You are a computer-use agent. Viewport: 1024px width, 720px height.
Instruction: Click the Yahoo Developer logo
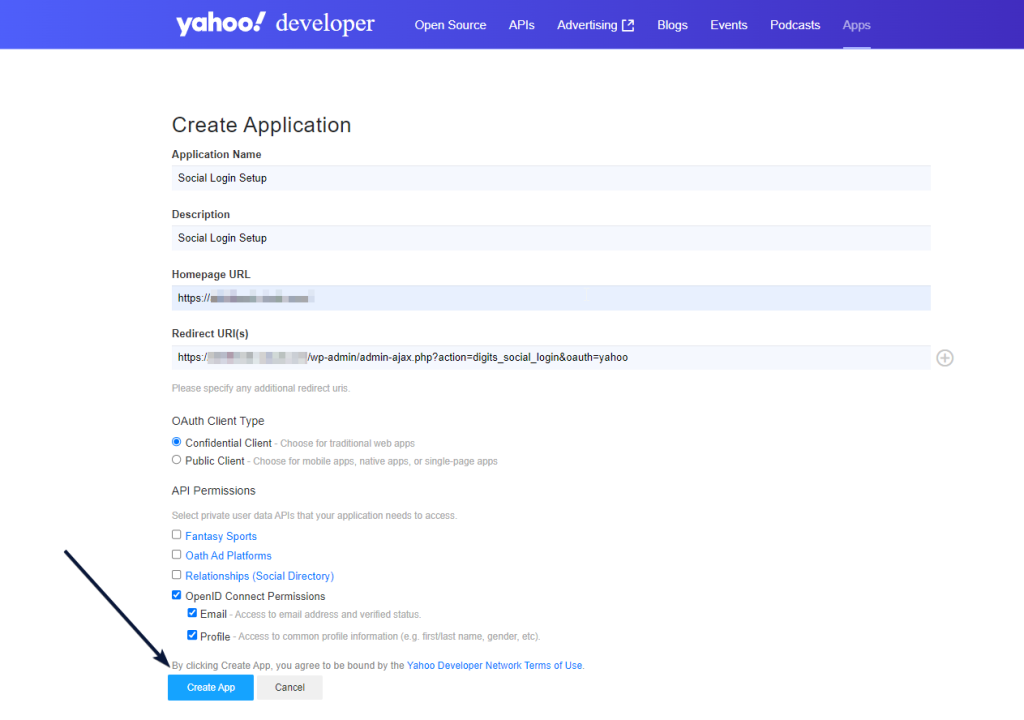[275, 24]
